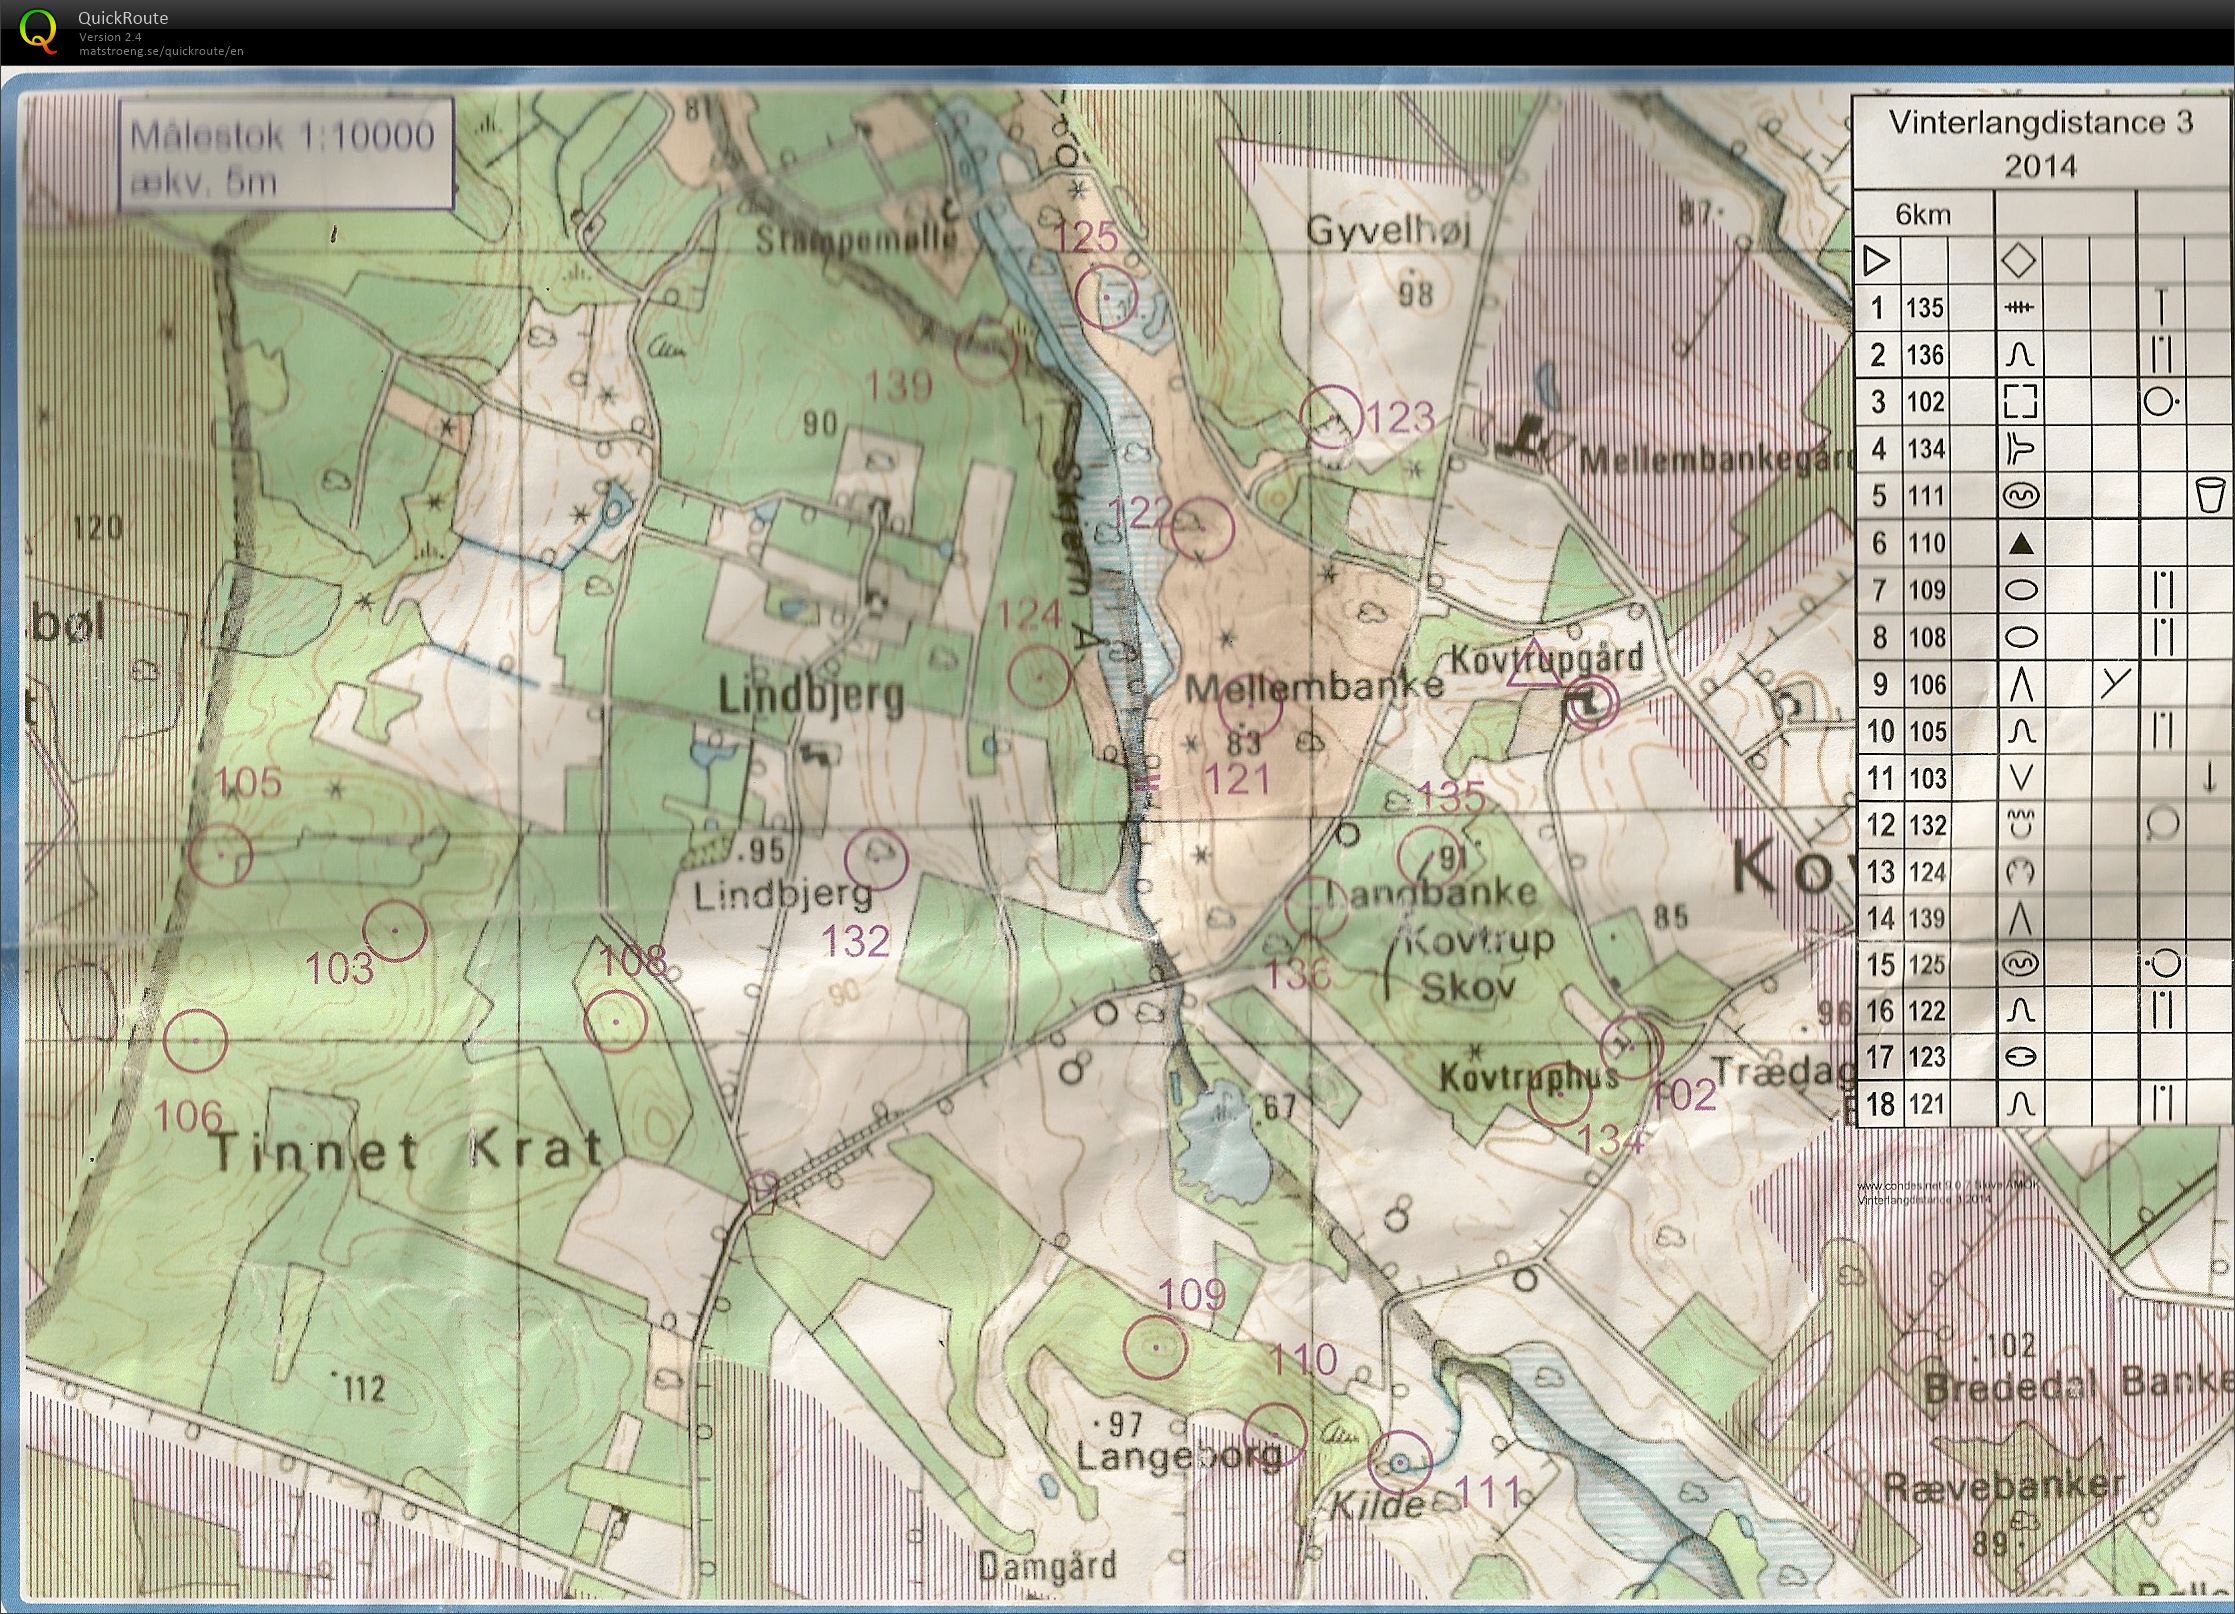Click the control circle labeled 110 on the map
The image size is (2235, 1614).
[x=1275, y=1434]
